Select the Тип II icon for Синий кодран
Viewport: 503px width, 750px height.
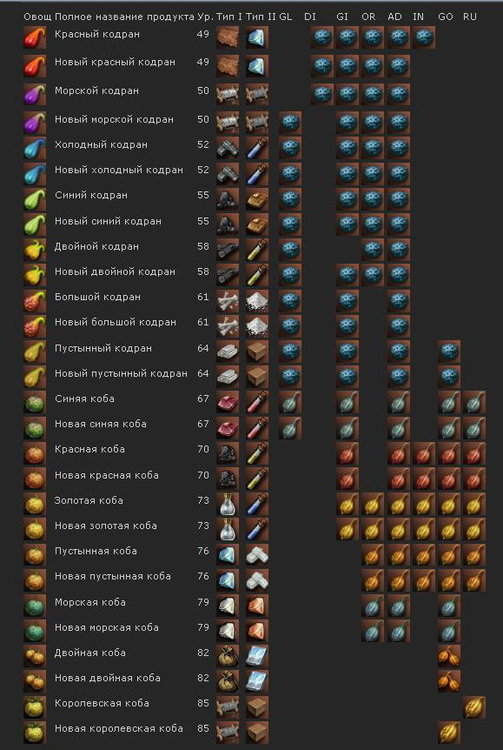point(257,199)
